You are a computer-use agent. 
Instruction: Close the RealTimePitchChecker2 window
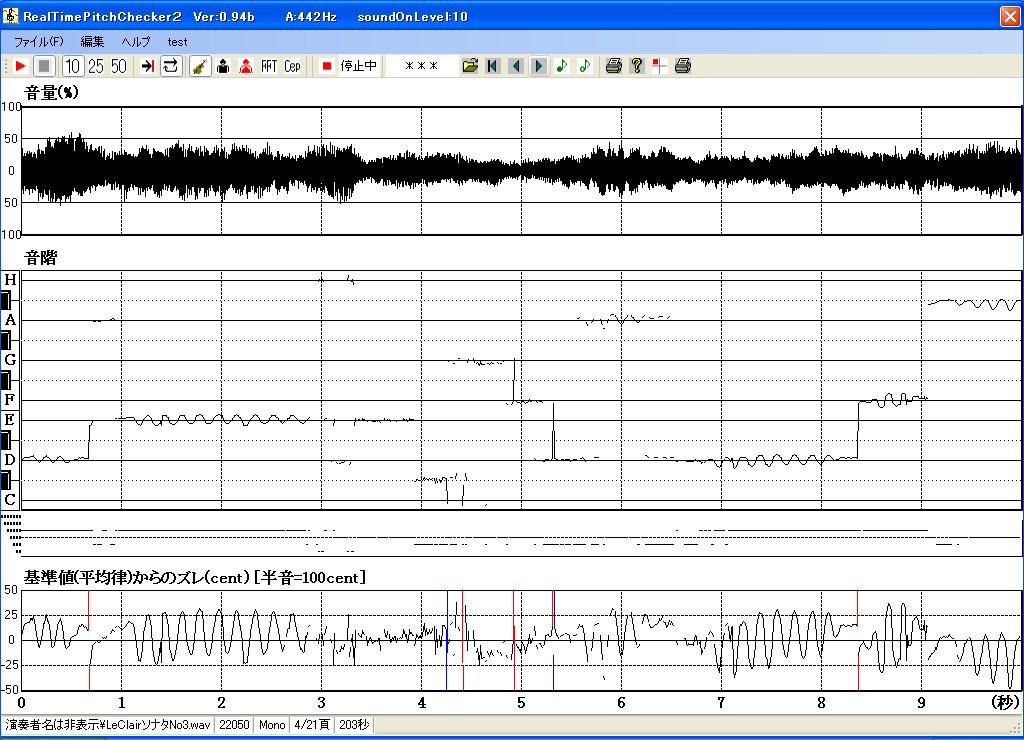point(1010,16)
